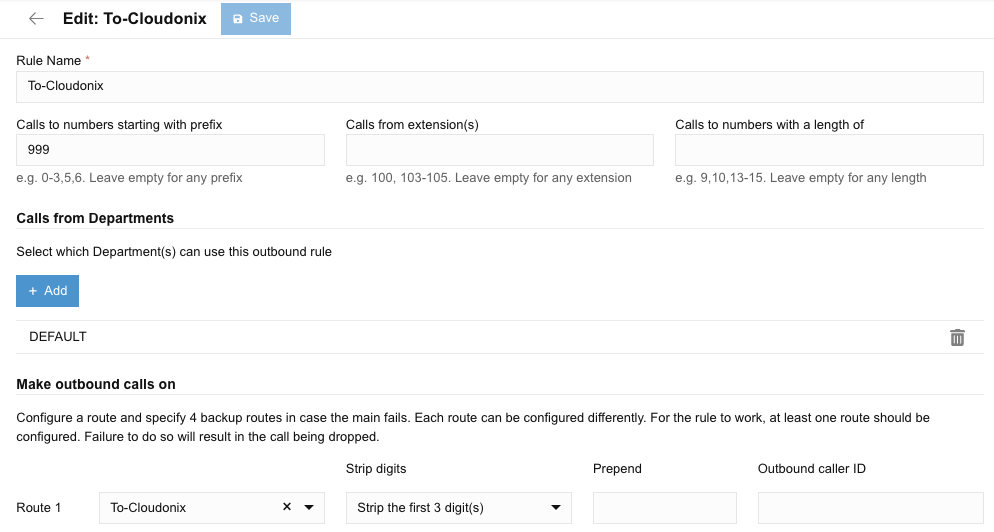Viewport: 994px width, 532px height.
Task: Expand the Route 1 trunk dropdown arrow
Action: 309,507
